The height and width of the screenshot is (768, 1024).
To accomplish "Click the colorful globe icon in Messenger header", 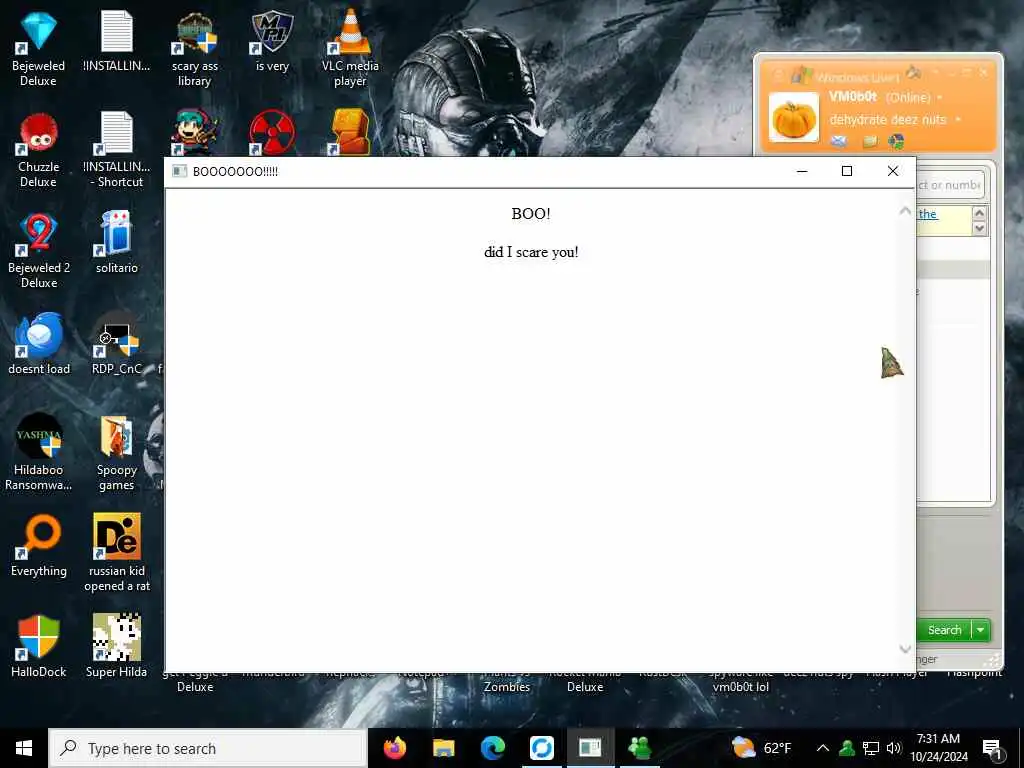I will coord(896,141).
